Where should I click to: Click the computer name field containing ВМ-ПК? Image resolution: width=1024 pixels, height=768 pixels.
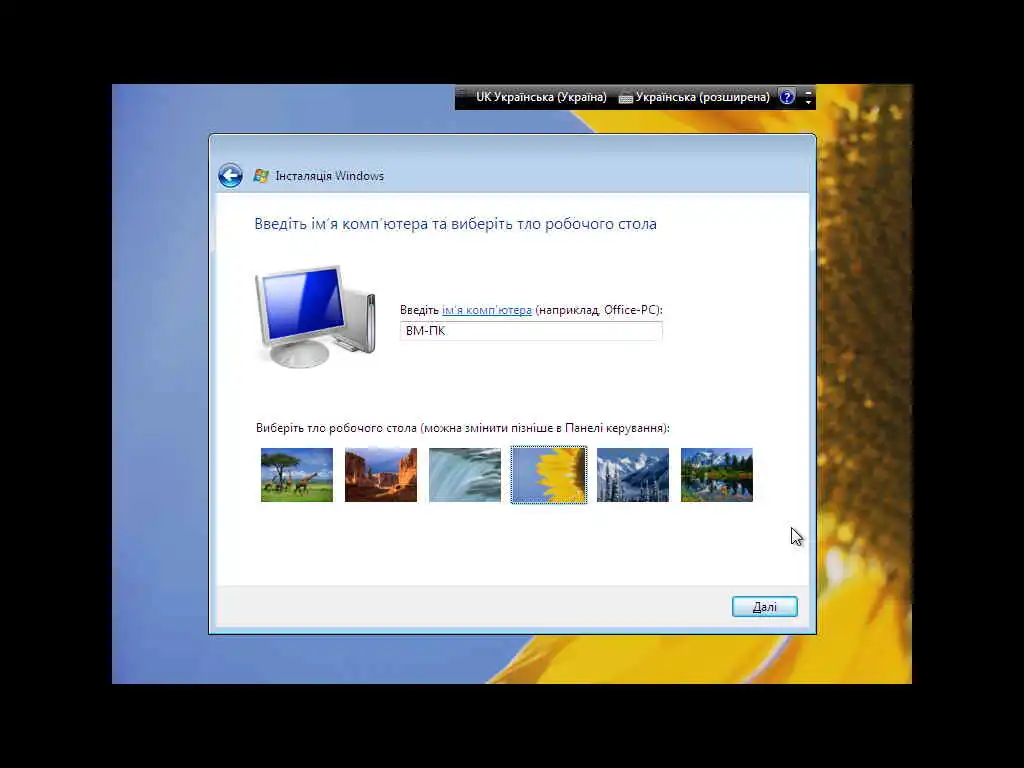(531, 331)
